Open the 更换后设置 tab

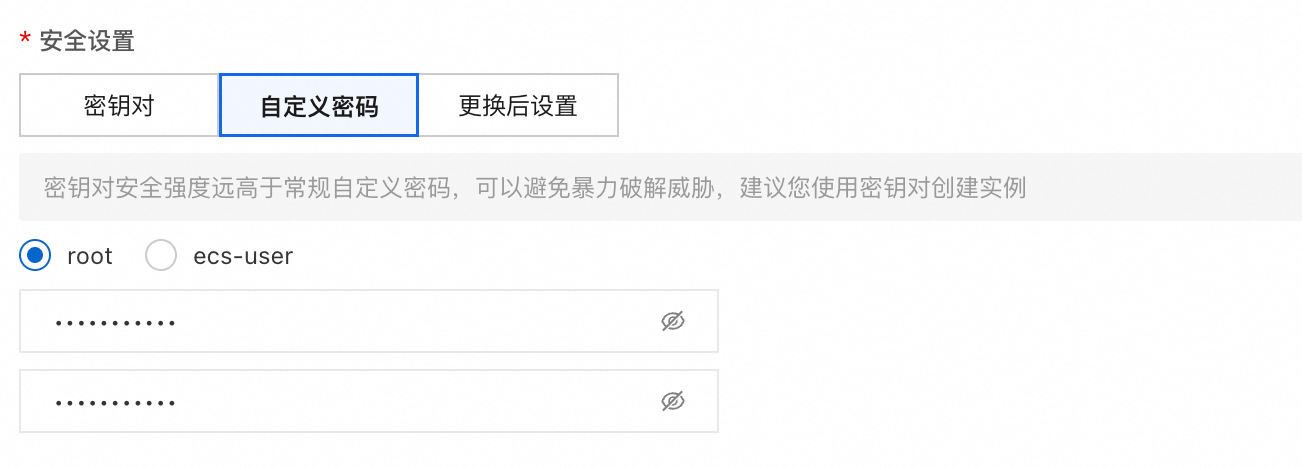click(x=518, y=105)
